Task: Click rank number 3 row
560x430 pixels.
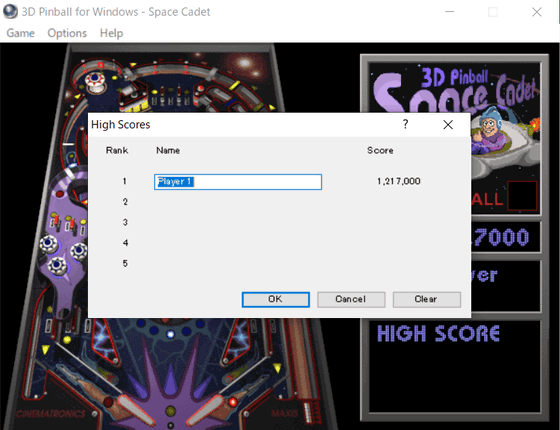Action: (x=125, y=222)
